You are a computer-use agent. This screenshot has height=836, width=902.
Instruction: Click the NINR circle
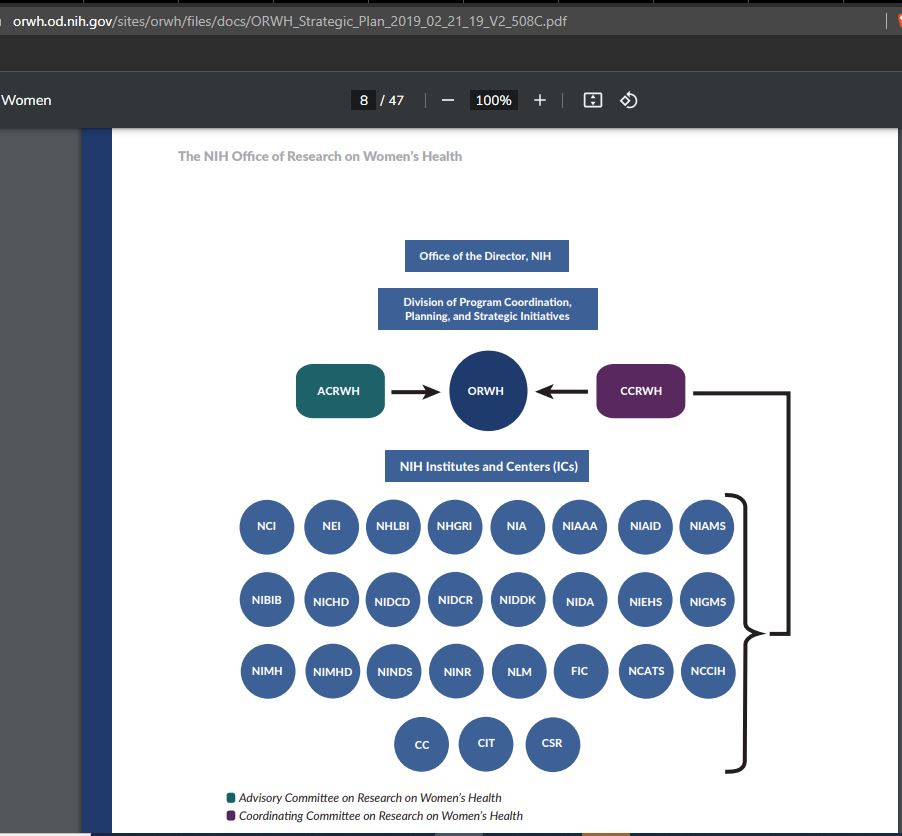tap(457, 671)
